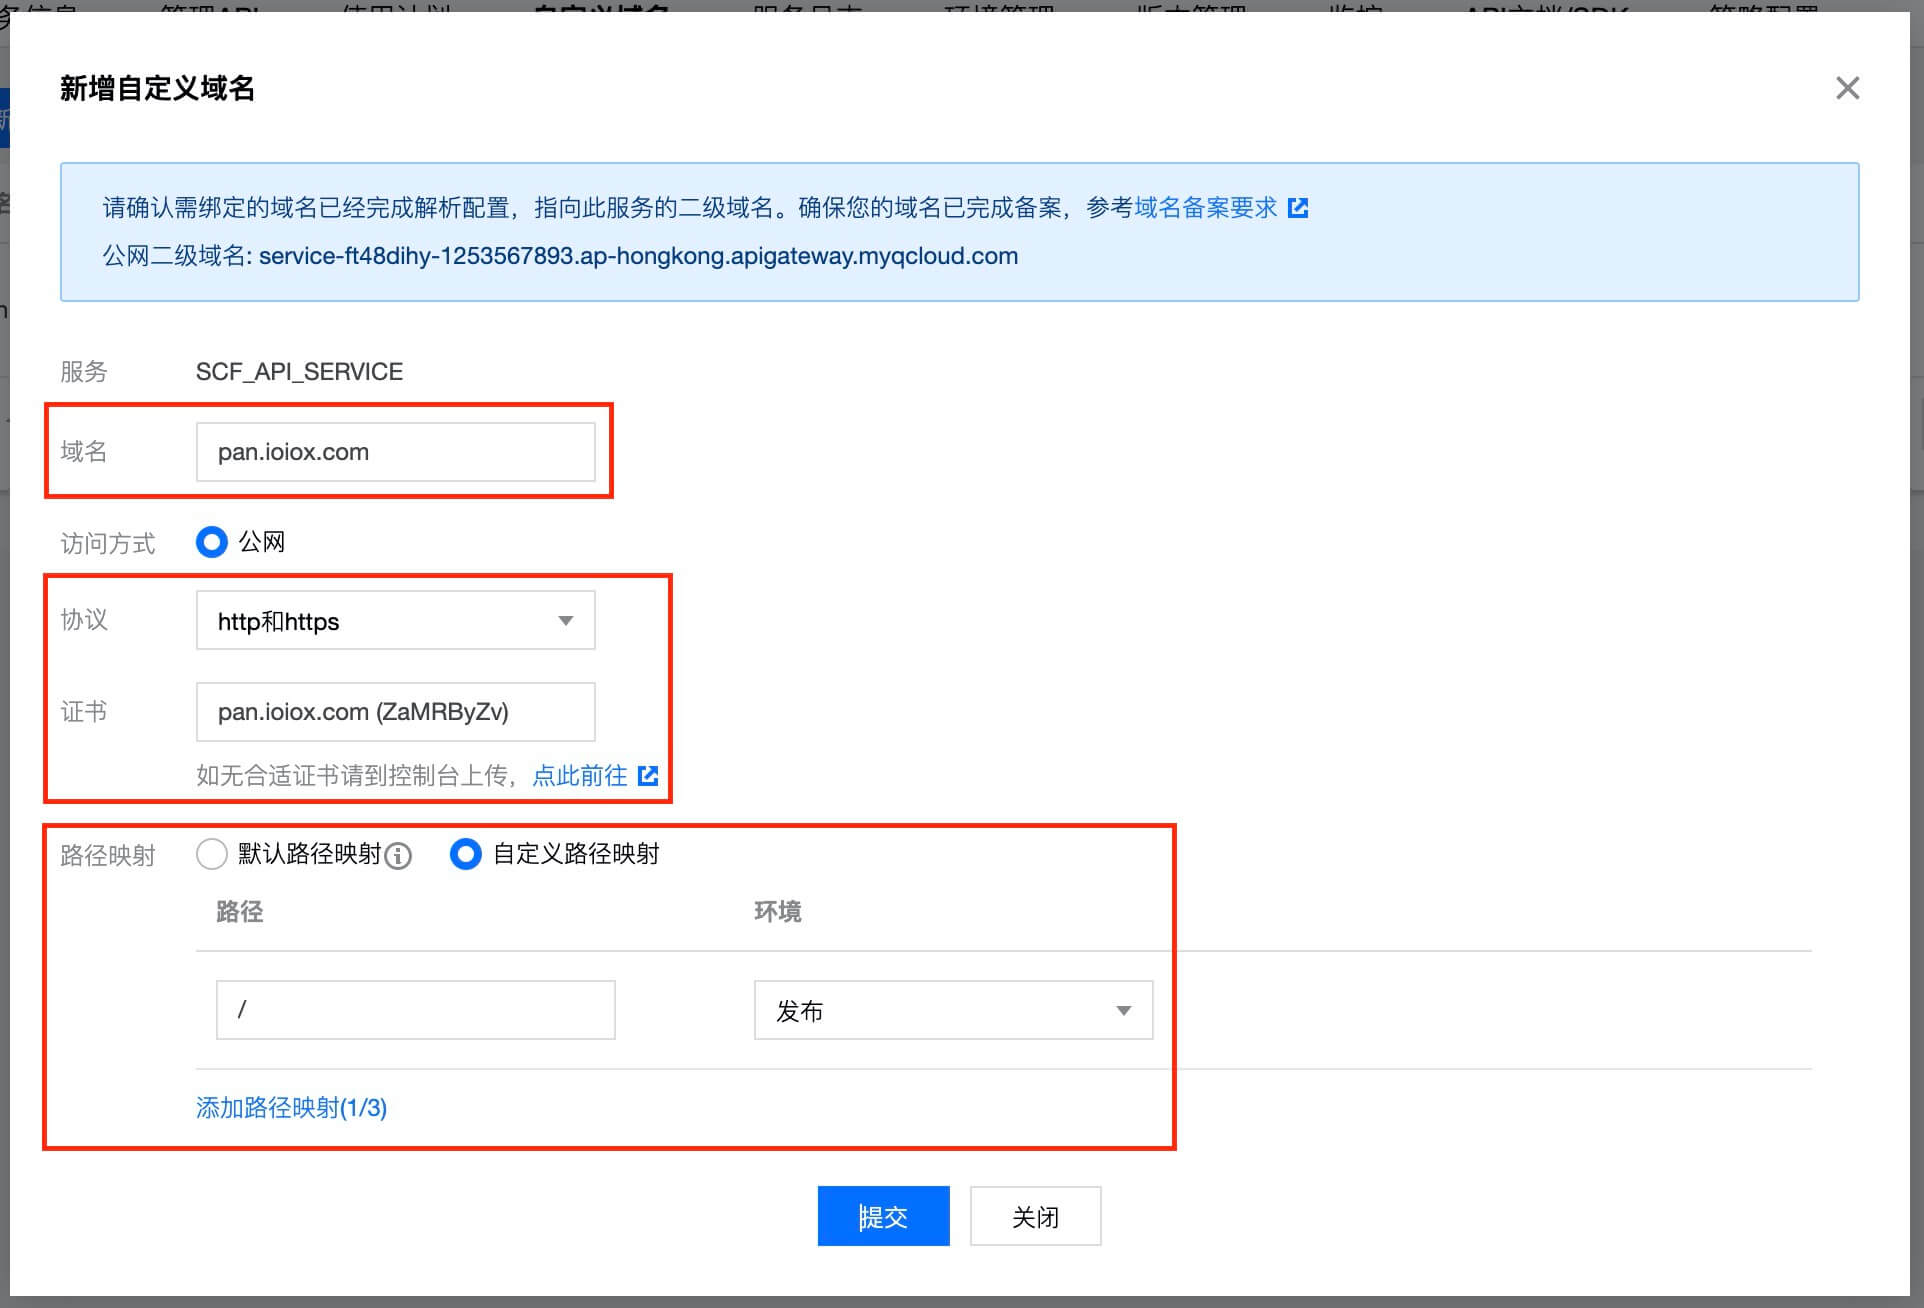Click 添加路径映射(1/3) link

[x=291, y=1107]
